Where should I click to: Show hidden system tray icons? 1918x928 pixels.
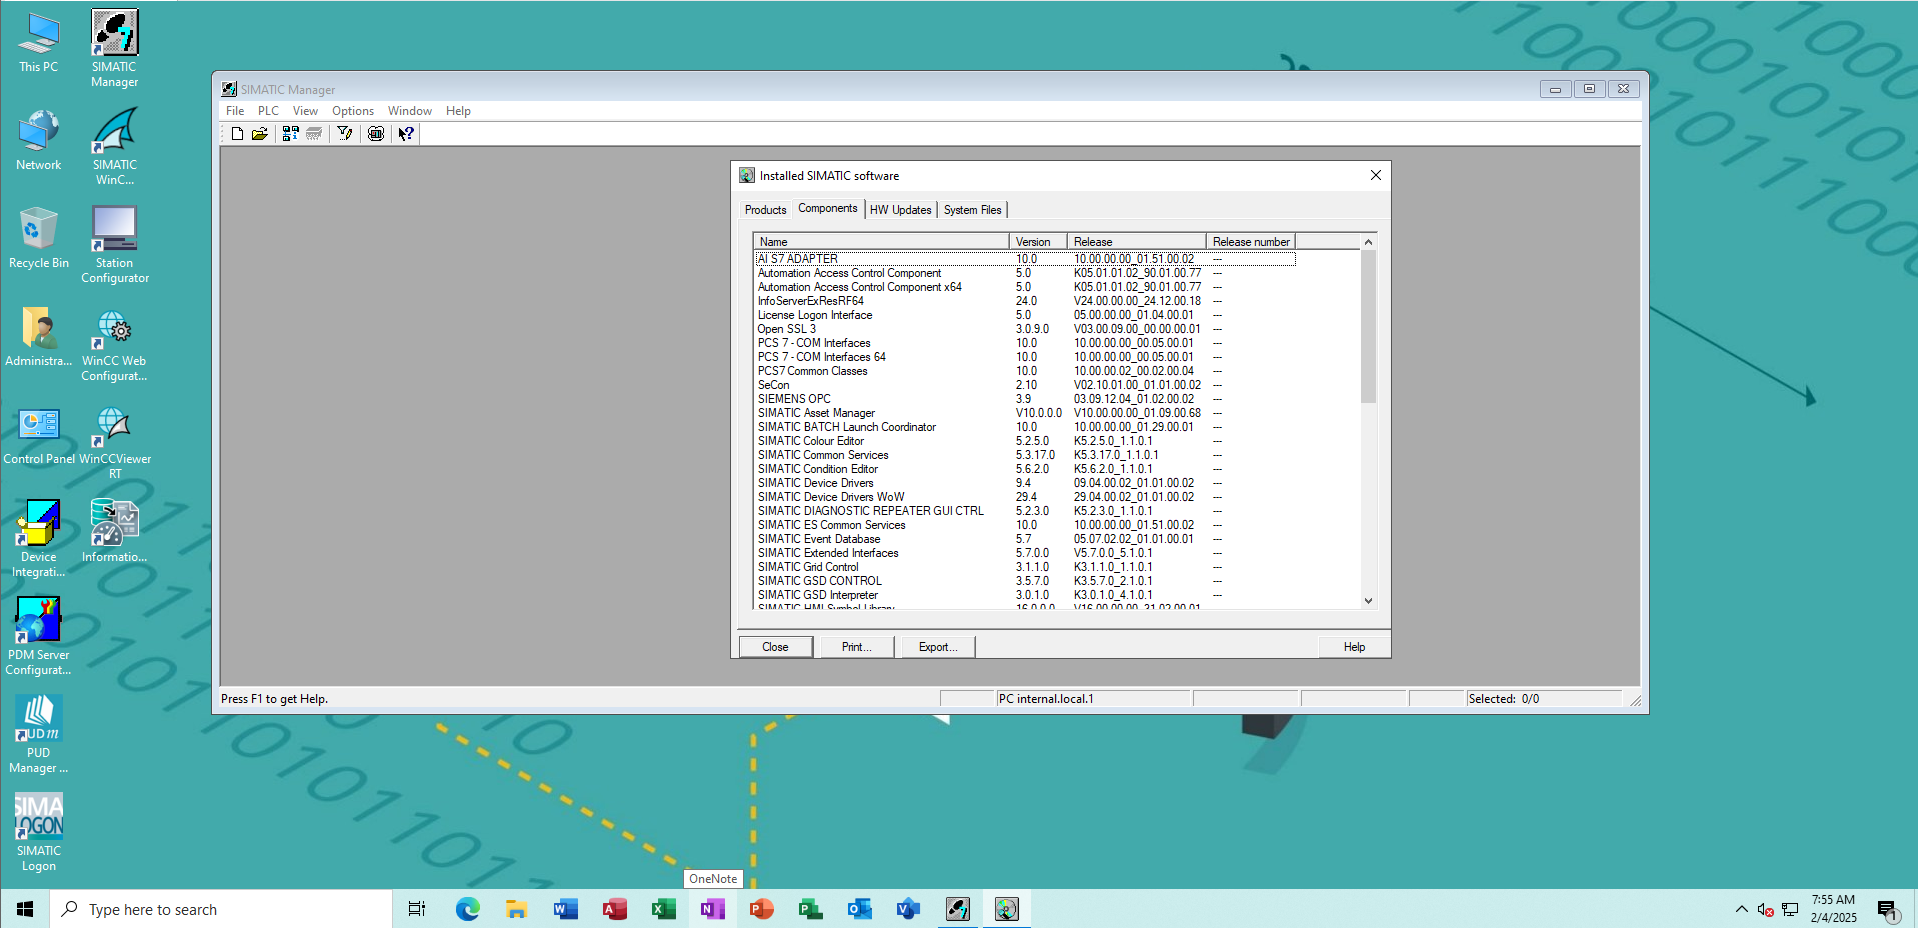[1742, 909]
